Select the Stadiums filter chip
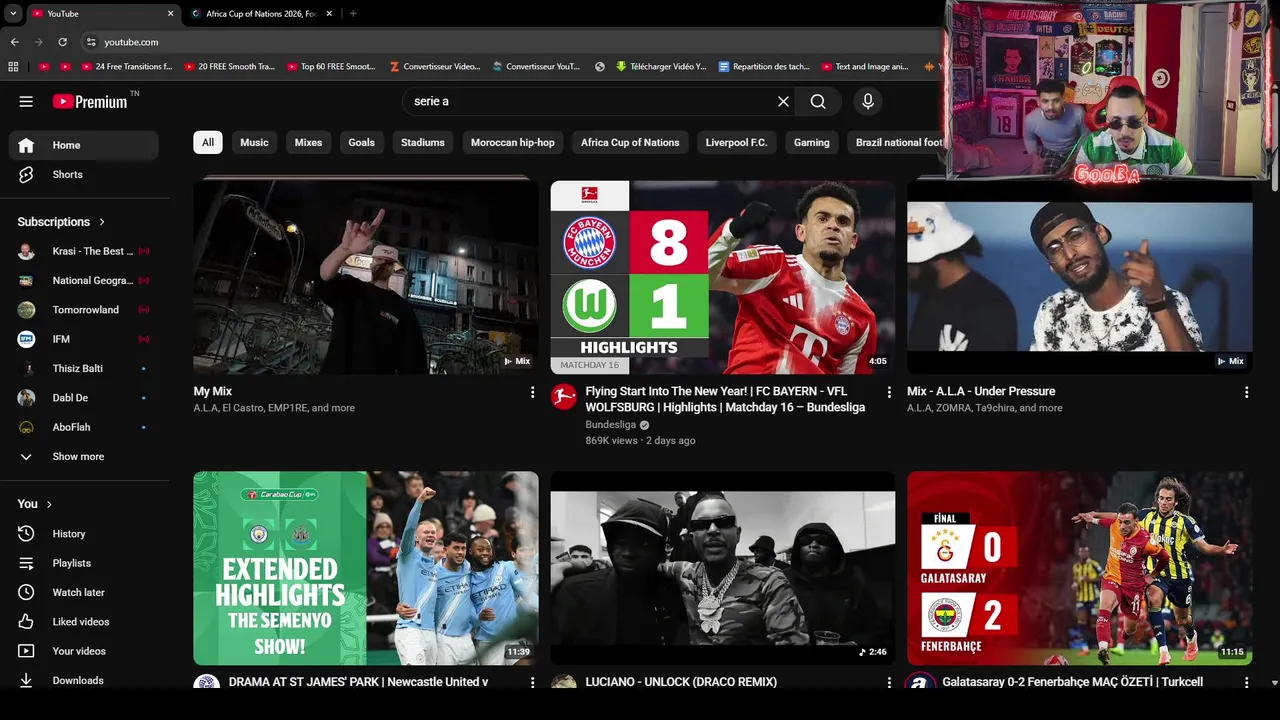 (x=423, y=142)
